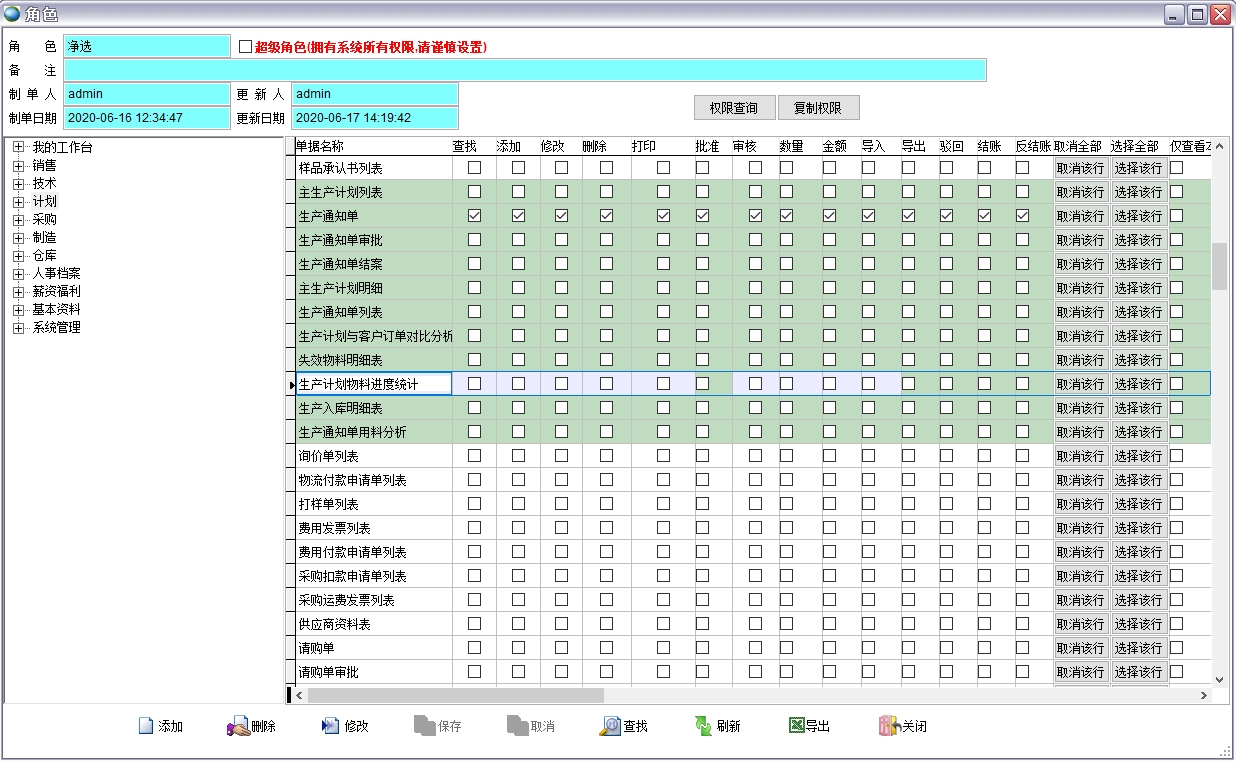This screenshot has height=761, width=1236.
Task: Click the 备注 remarks input field
Action: [x=524, y=70]
